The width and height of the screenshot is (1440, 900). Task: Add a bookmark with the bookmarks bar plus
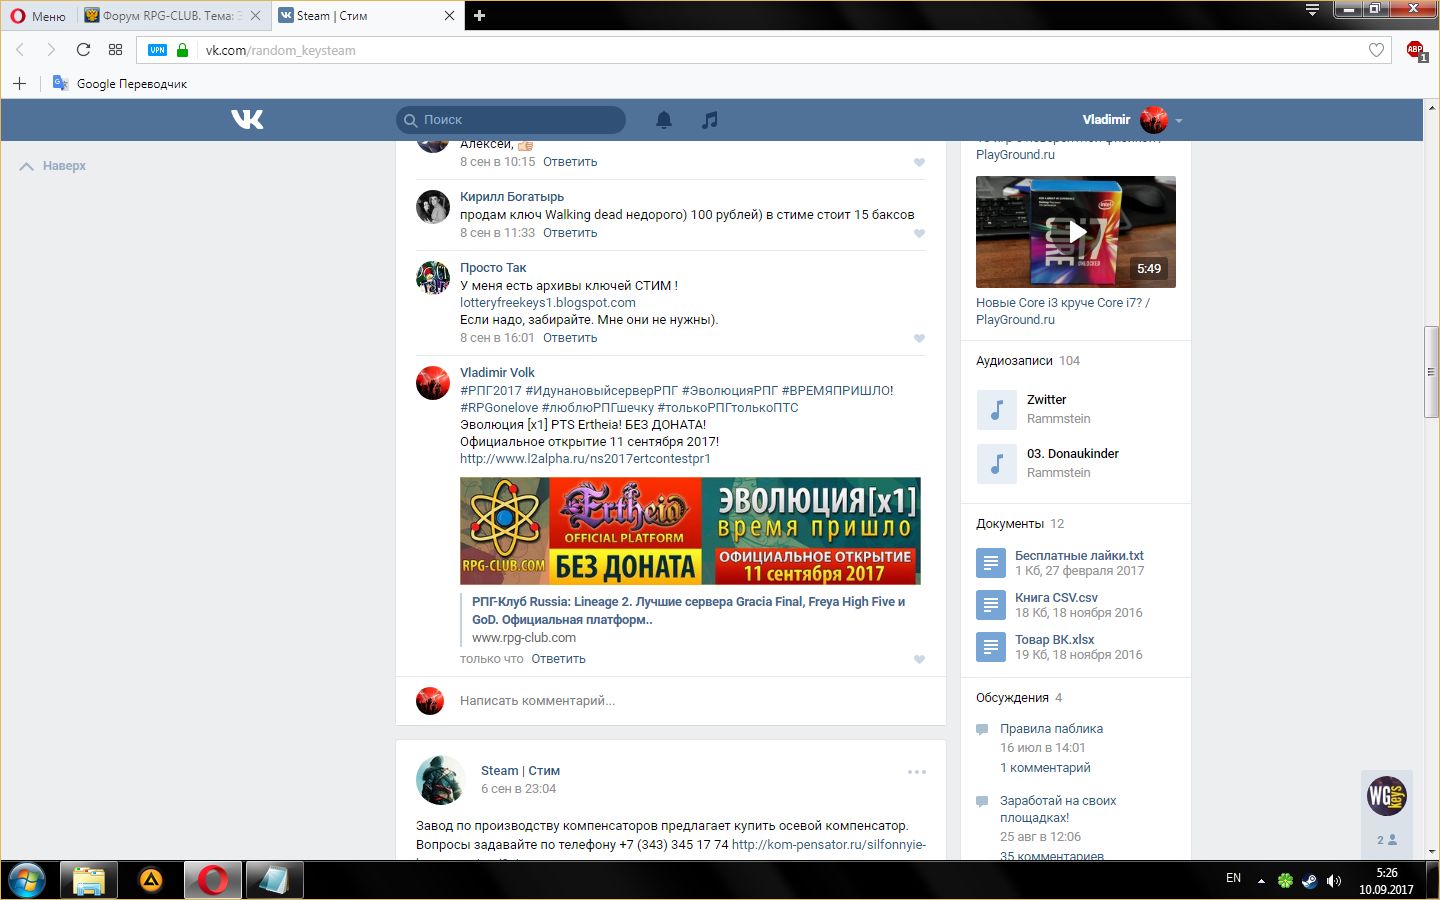tap(19, 83)
